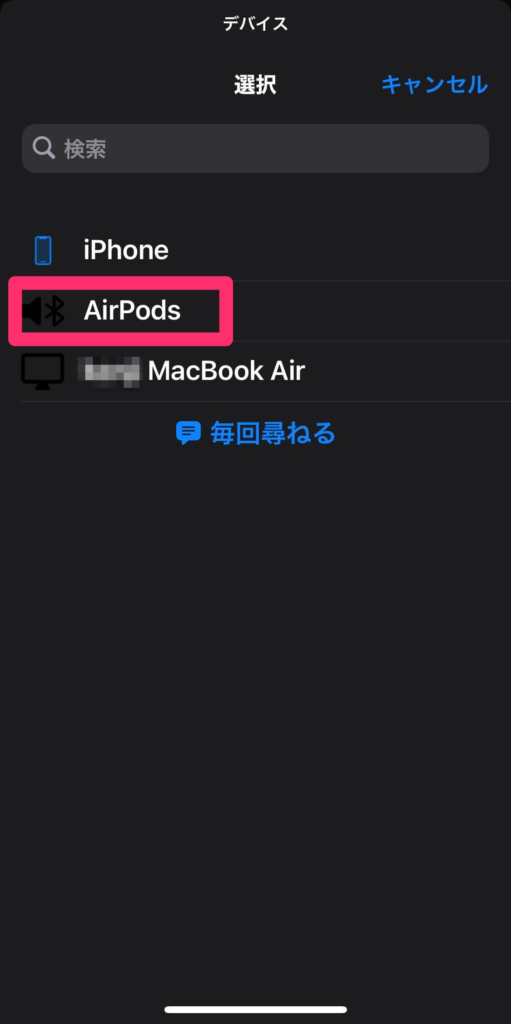The height and width of the screenshot is (1024, 511).
Task: Tap the キャンセル button
Action: click(x=434, y=84)
